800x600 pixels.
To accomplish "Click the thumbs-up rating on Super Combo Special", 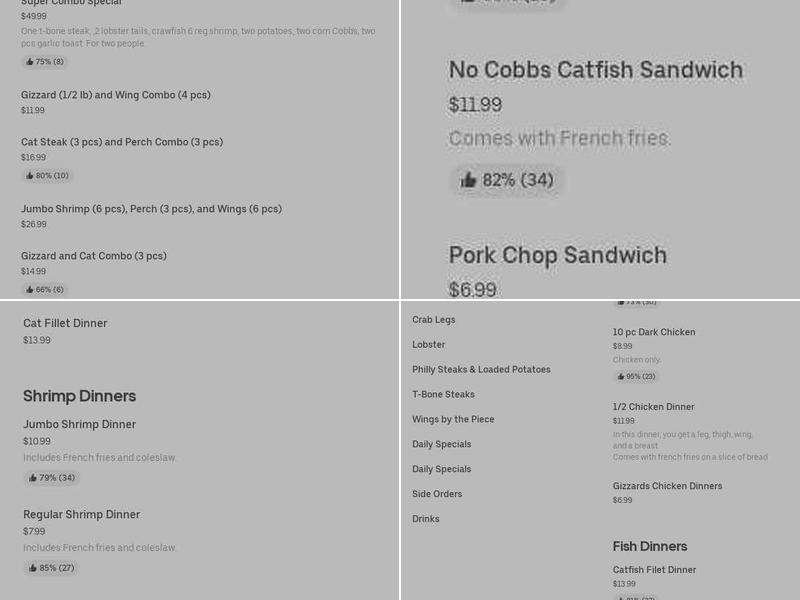I will click(43, 61).
